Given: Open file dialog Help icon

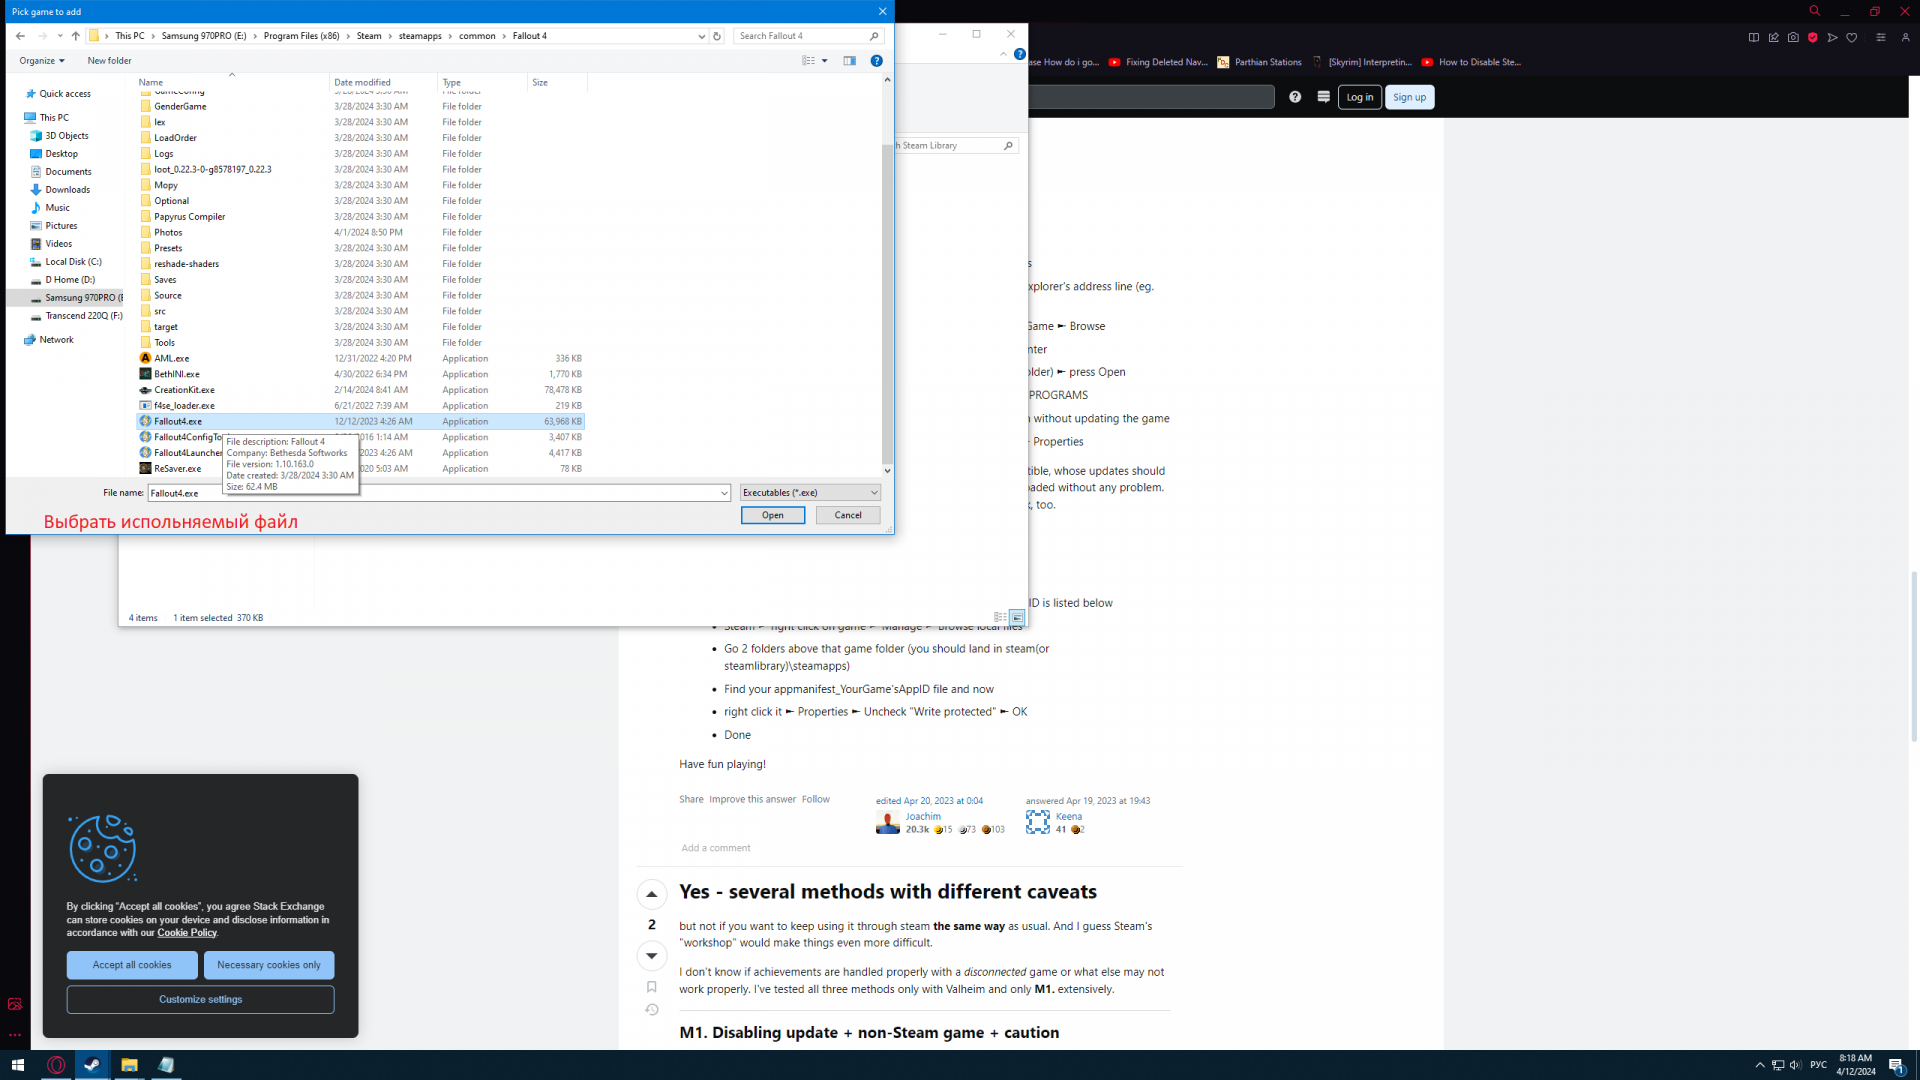Looking at the screenshot, I should (876, 61).
